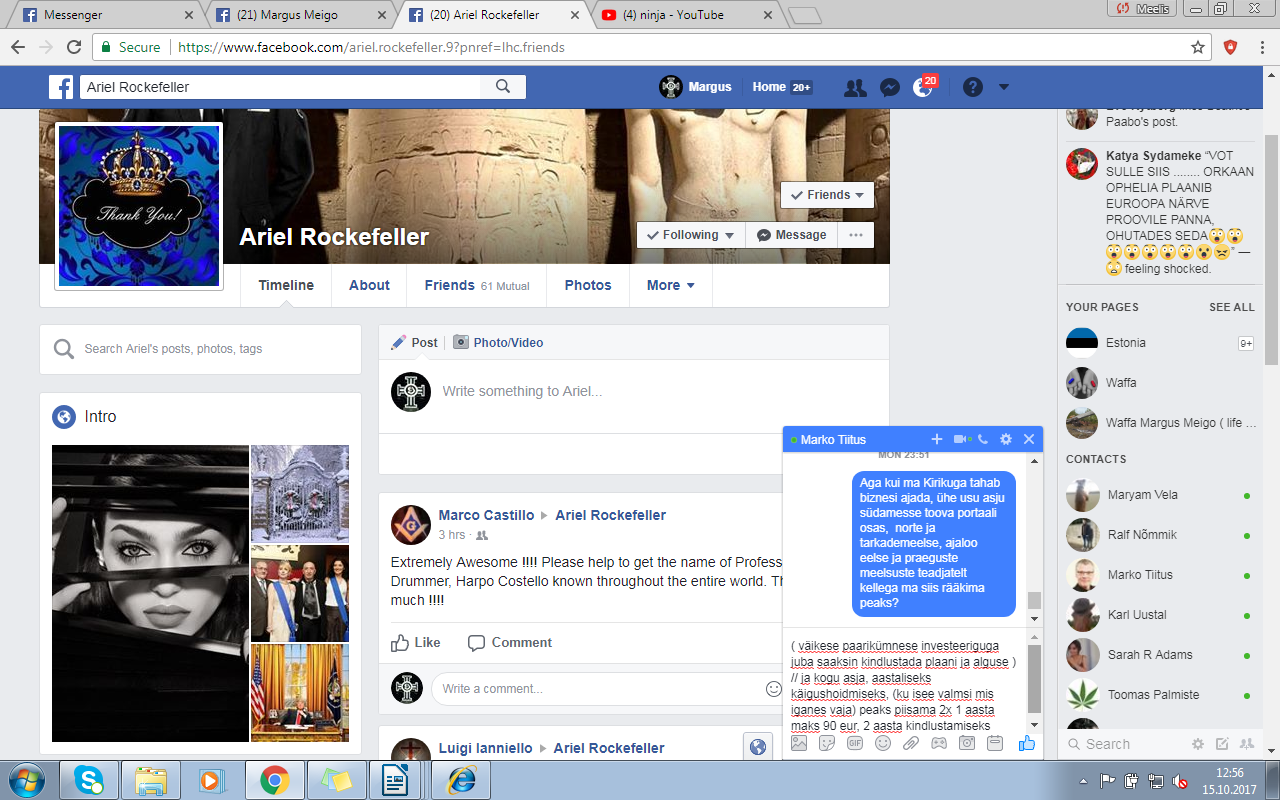The height and width of the screenshot is (800, 1280).
Task: Start a new message from chat sidebar
Action: tap(1222, 744)
